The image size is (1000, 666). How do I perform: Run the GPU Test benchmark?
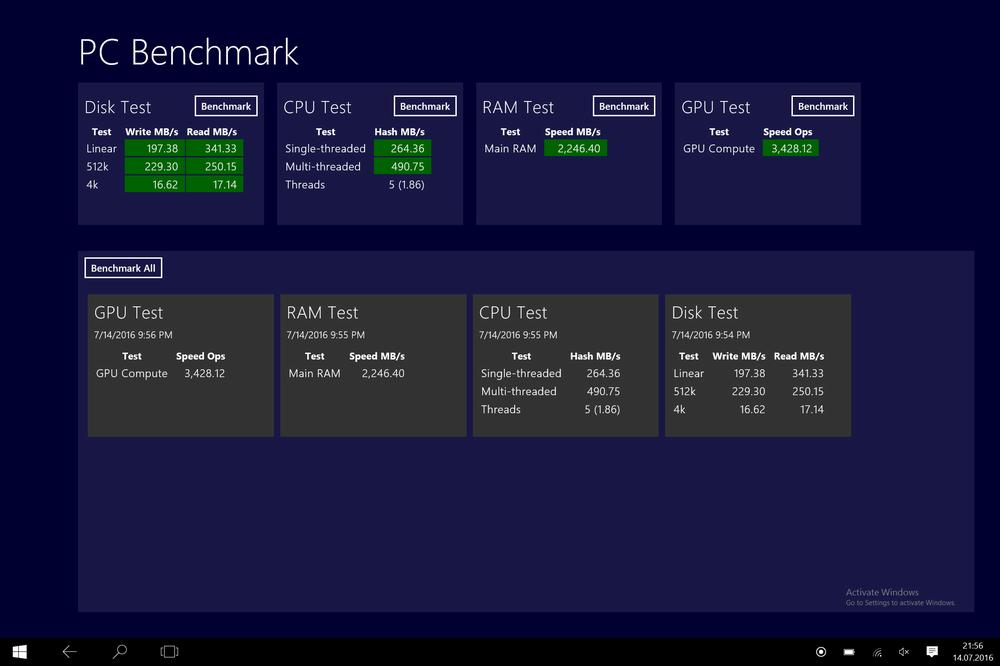(823, 106)
